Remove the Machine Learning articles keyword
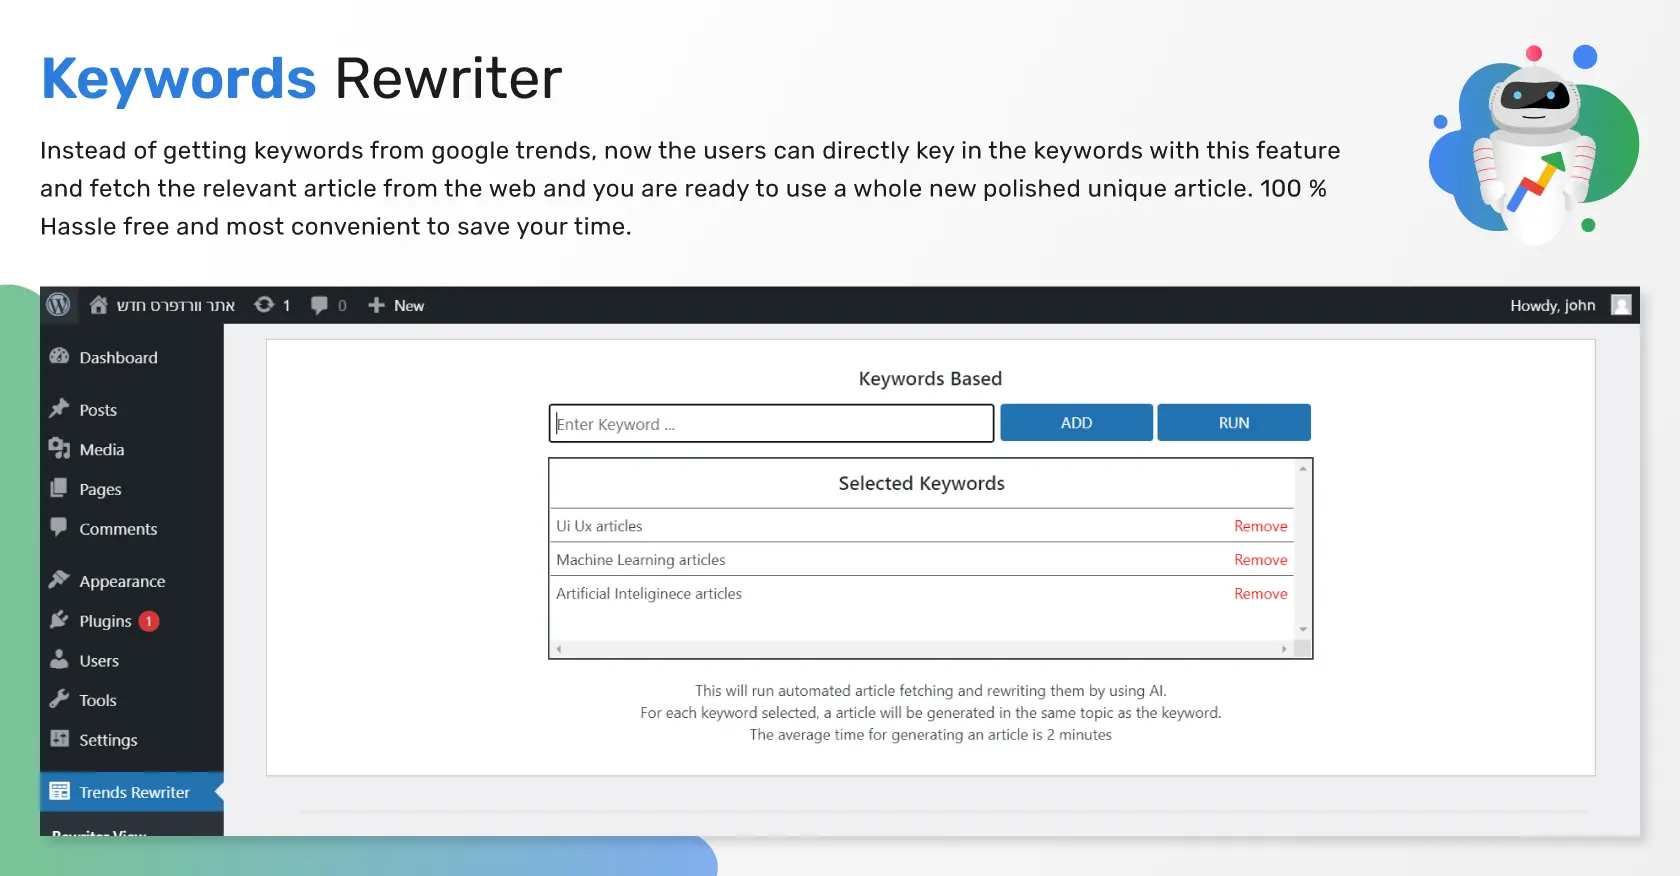The width and height of the screenshot is (1680, 876). (1260, 560)
